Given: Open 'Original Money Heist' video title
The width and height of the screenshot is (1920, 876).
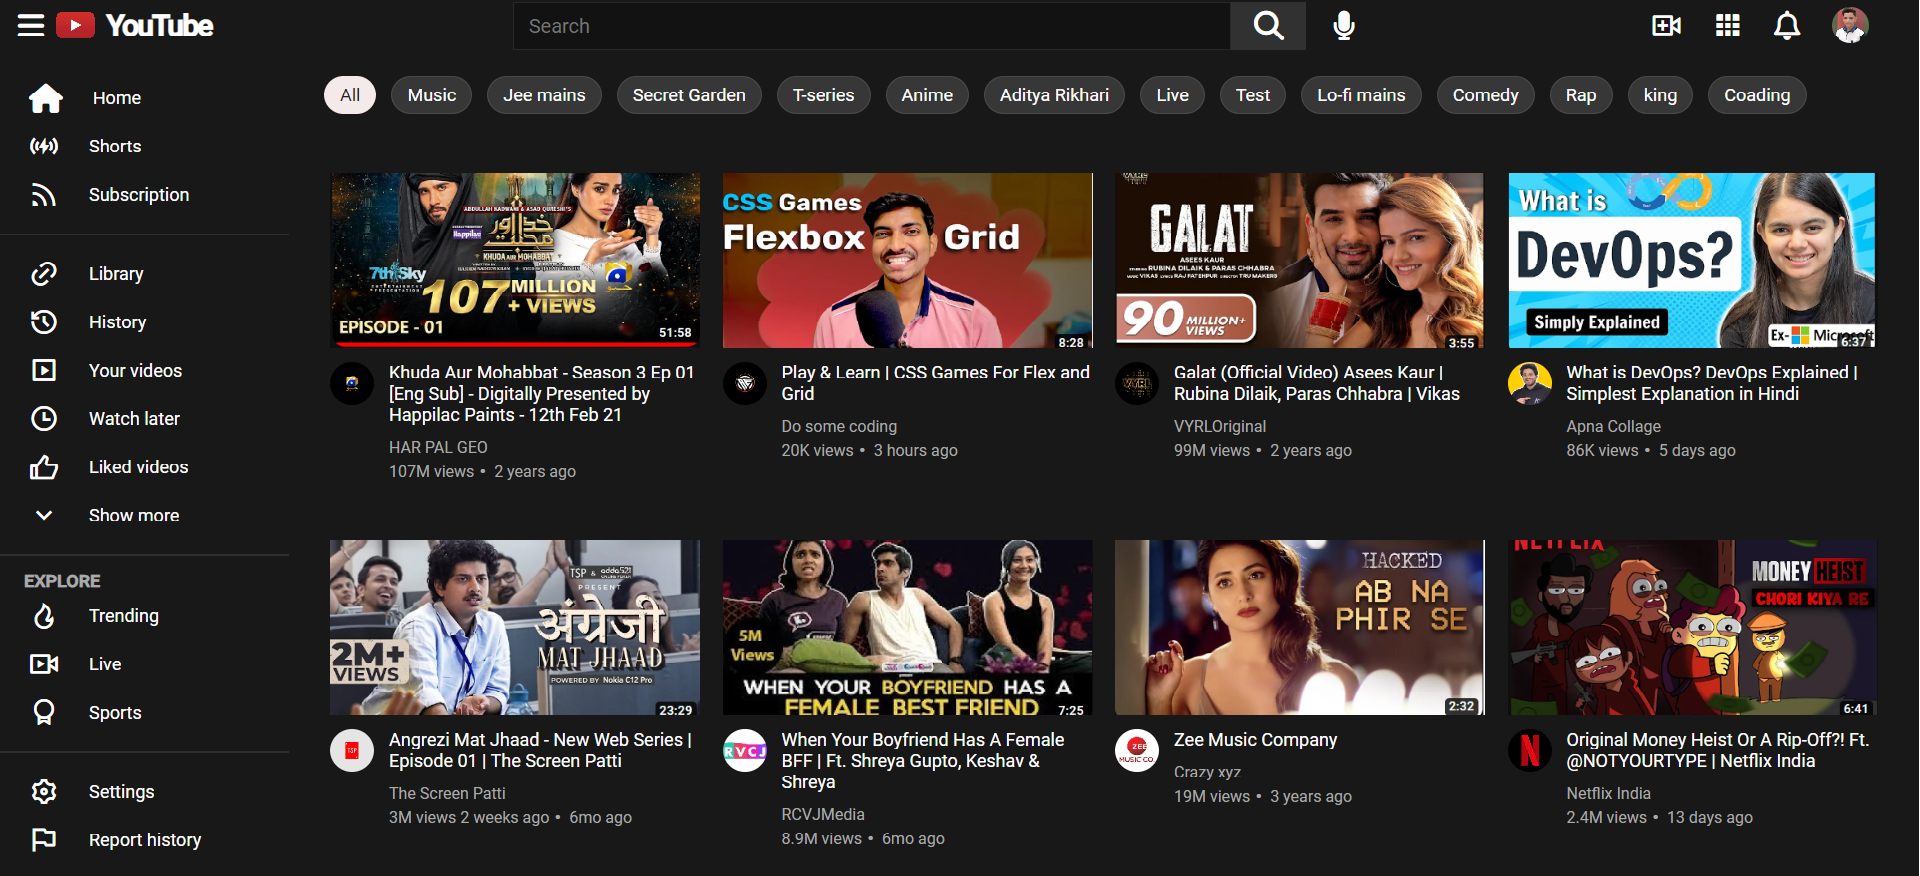Looking at the screenshot, I should [x=1717, y=750].
